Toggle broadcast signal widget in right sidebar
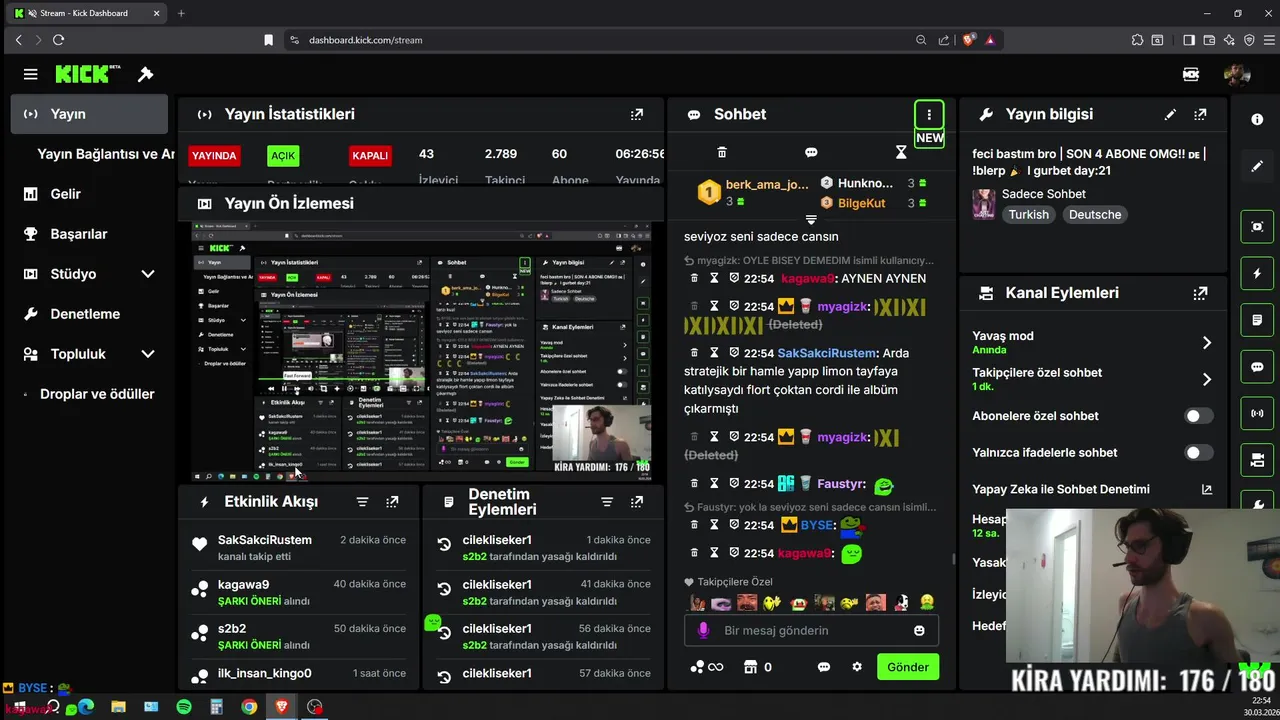The width and height of the screenshot is (1280, 720). coord(1257,413)
